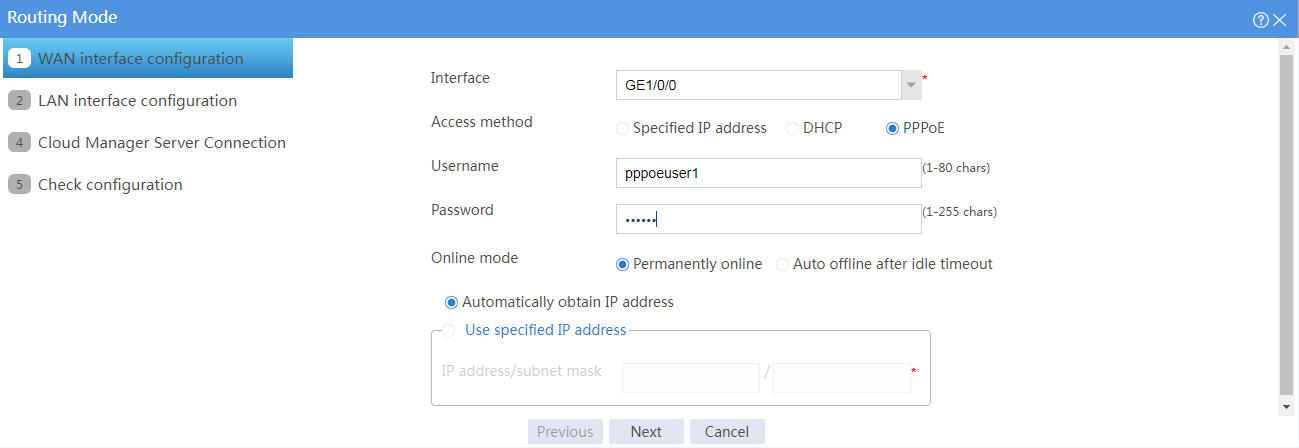Open LAN interface configuration step

click(x=137, y=101)
